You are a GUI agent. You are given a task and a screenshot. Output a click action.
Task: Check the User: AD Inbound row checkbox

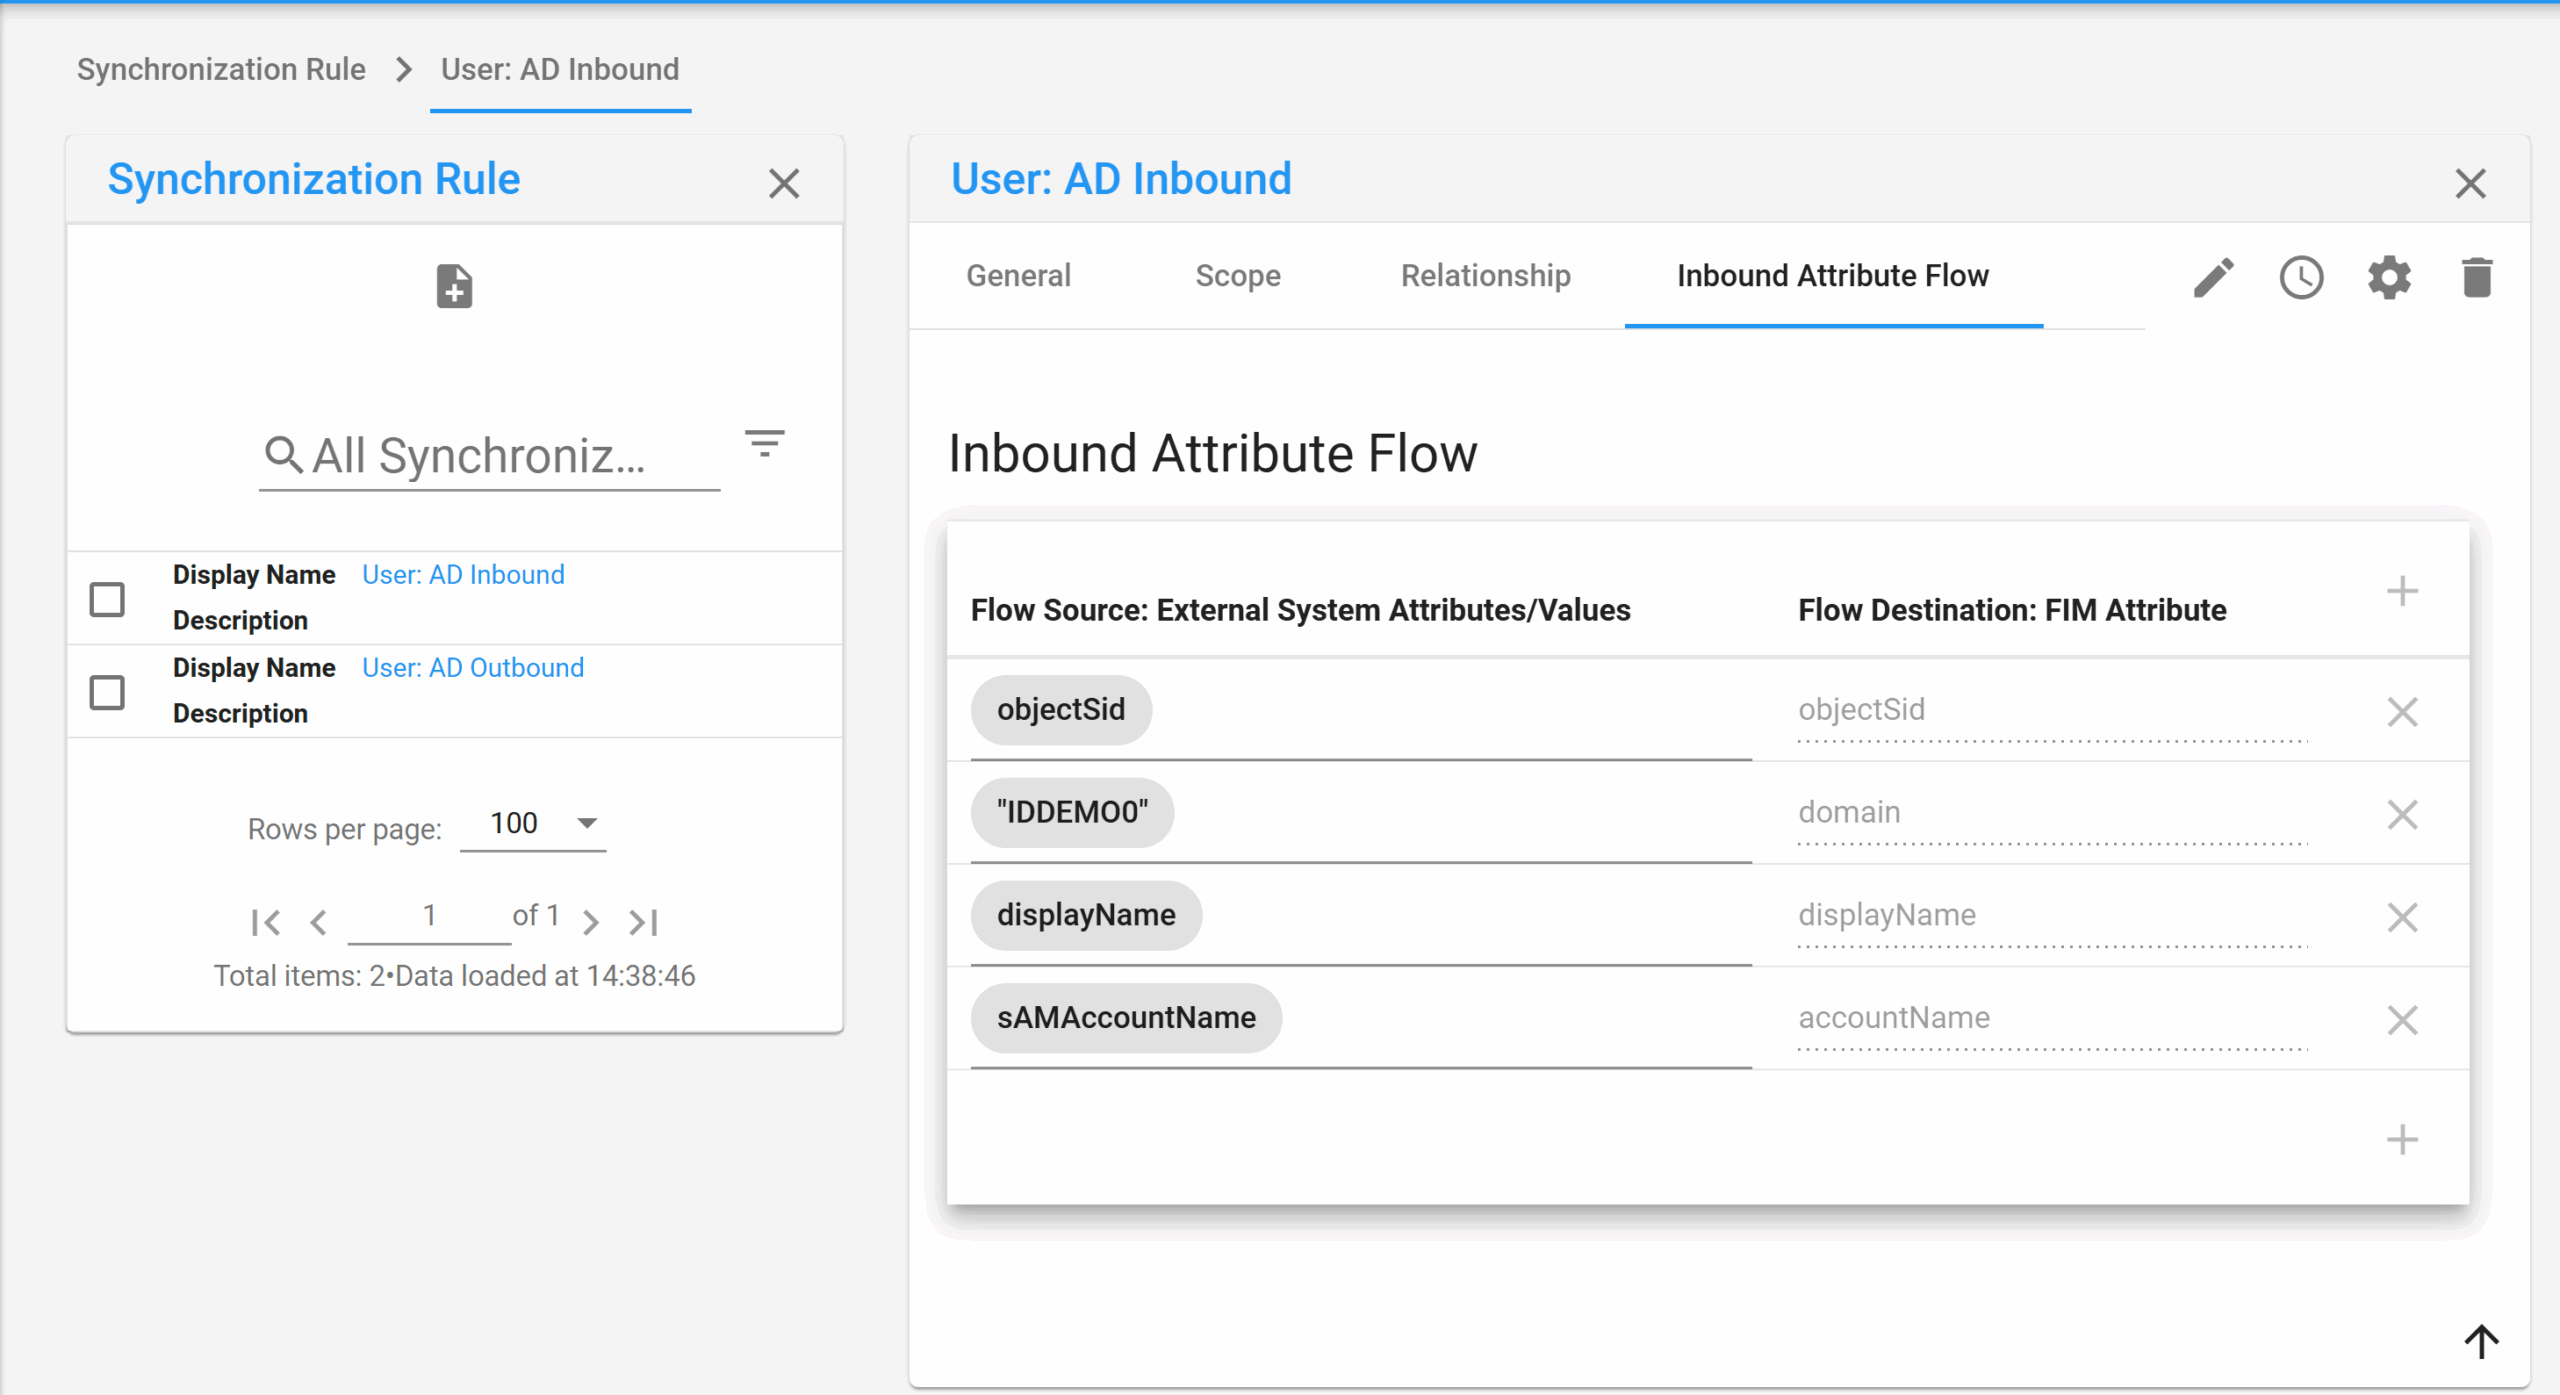[107, 599]
